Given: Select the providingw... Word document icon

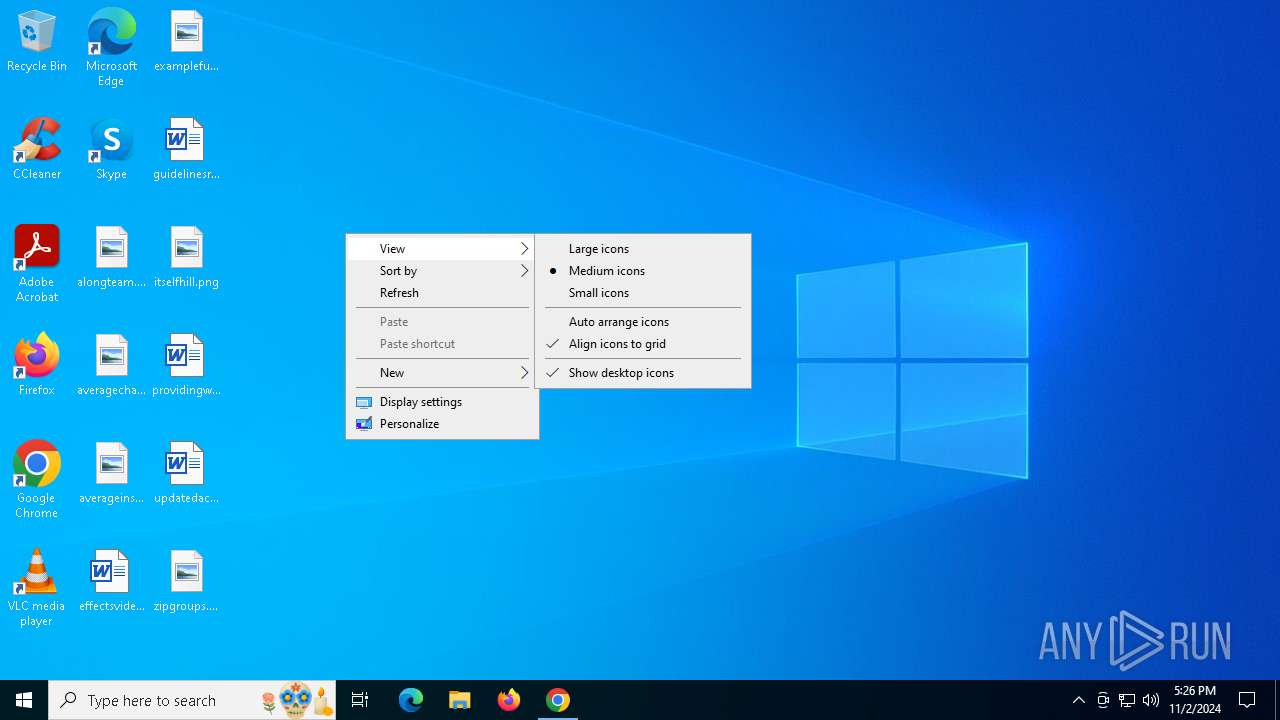Looking at the screenshot, I should (x=186, y=366).
